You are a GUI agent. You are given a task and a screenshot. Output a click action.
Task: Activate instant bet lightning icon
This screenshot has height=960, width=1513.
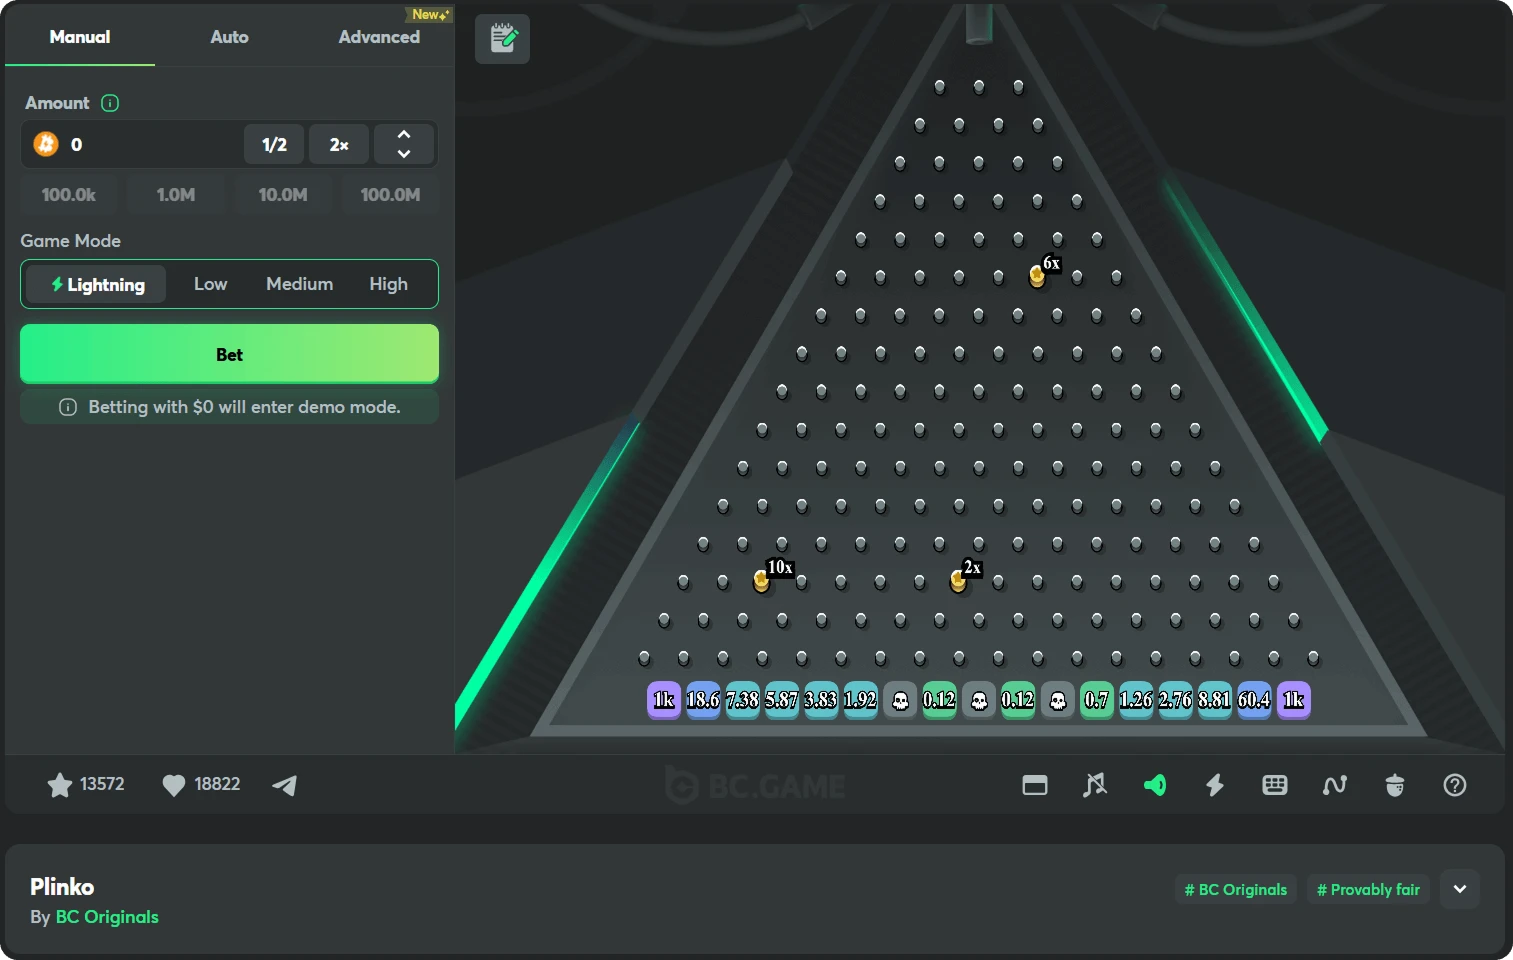(x=1215, y=785)
